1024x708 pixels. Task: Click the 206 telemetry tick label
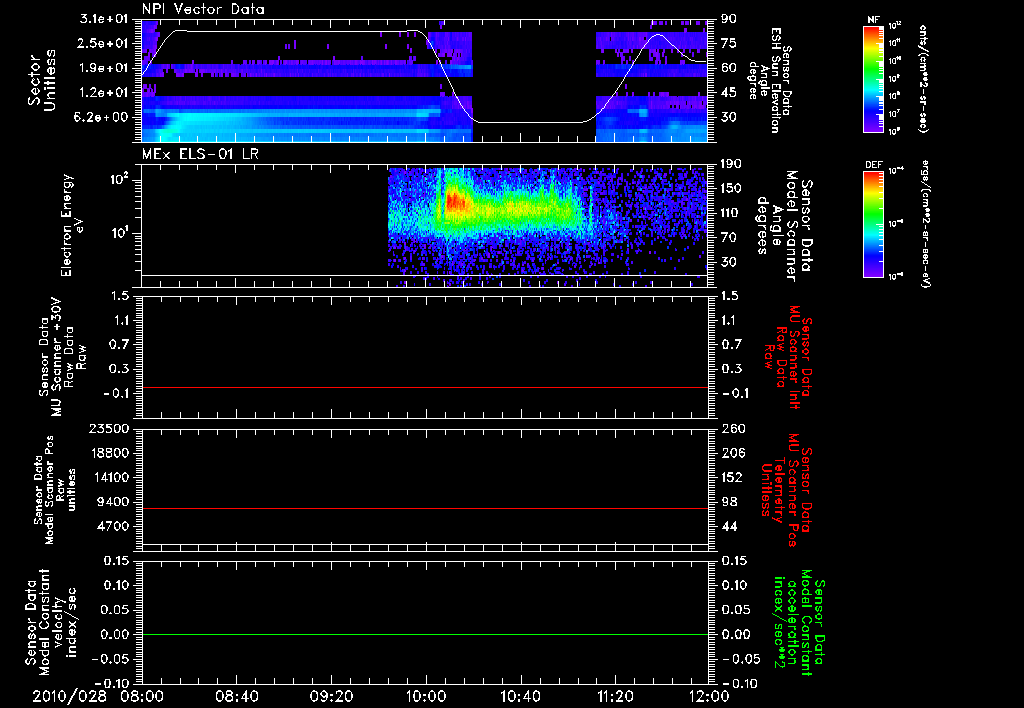pyautogui.click(x=731, y=453)
